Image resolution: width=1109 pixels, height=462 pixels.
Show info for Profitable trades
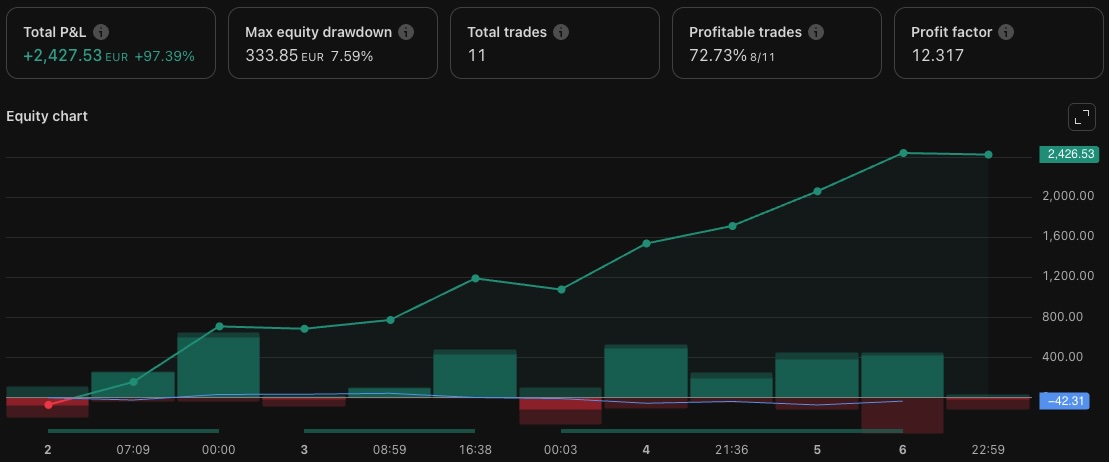(816, 32)
